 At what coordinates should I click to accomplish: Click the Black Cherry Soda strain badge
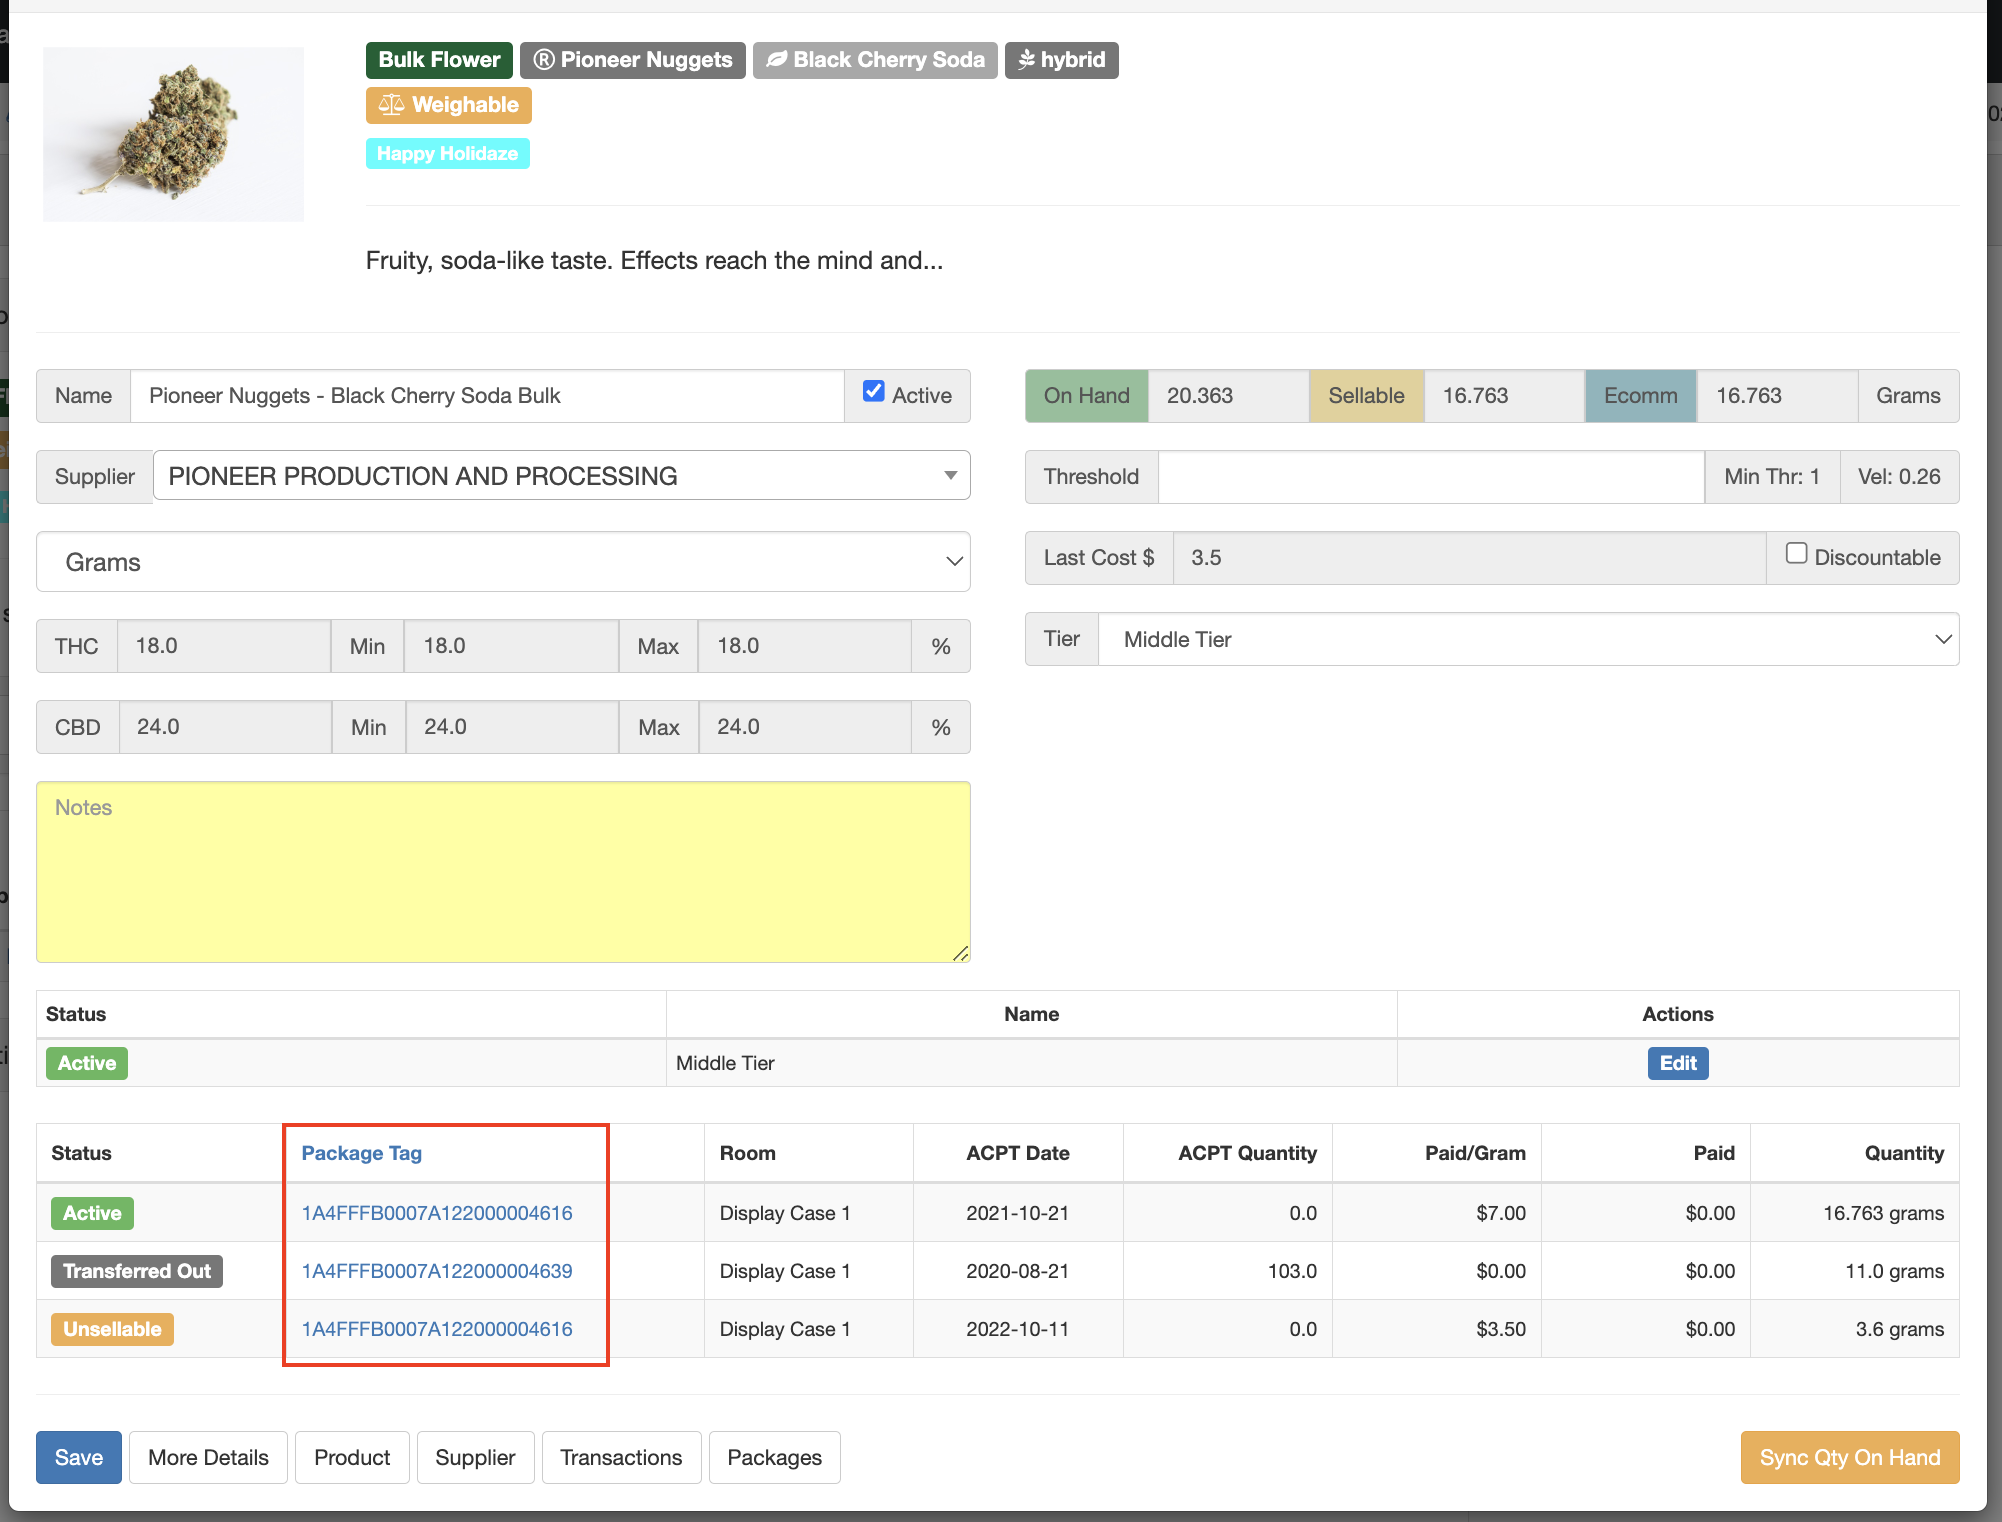pyautogui.click(x=875, y=60)
